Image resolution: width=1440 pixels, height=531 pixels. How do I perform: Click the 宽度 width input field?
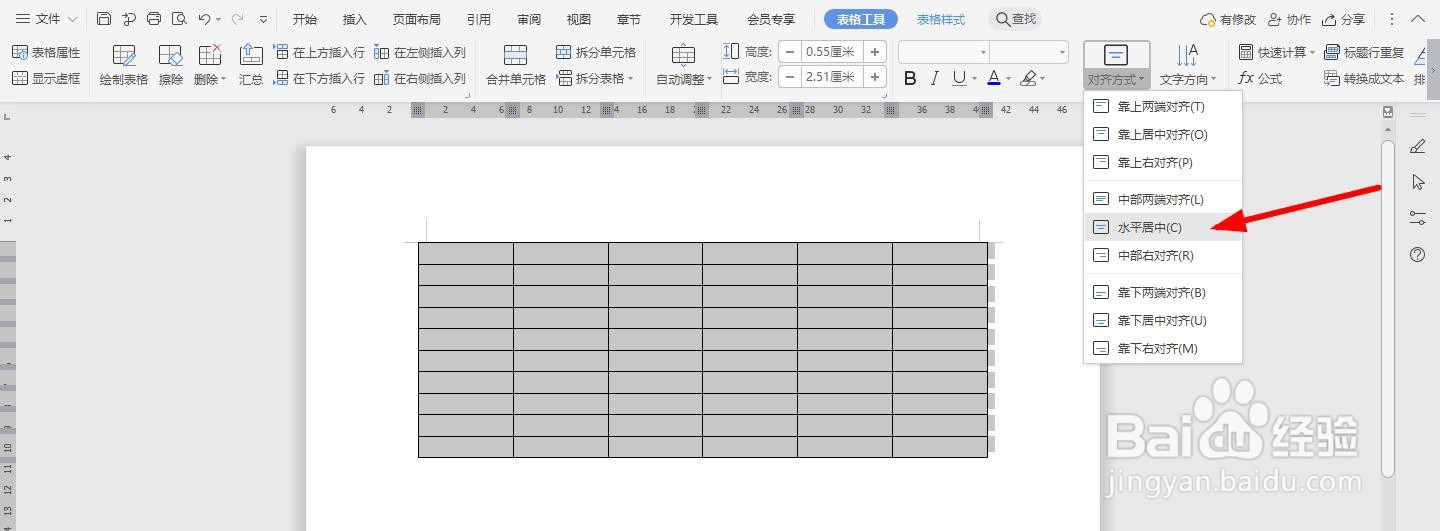(x=832, y=77)
